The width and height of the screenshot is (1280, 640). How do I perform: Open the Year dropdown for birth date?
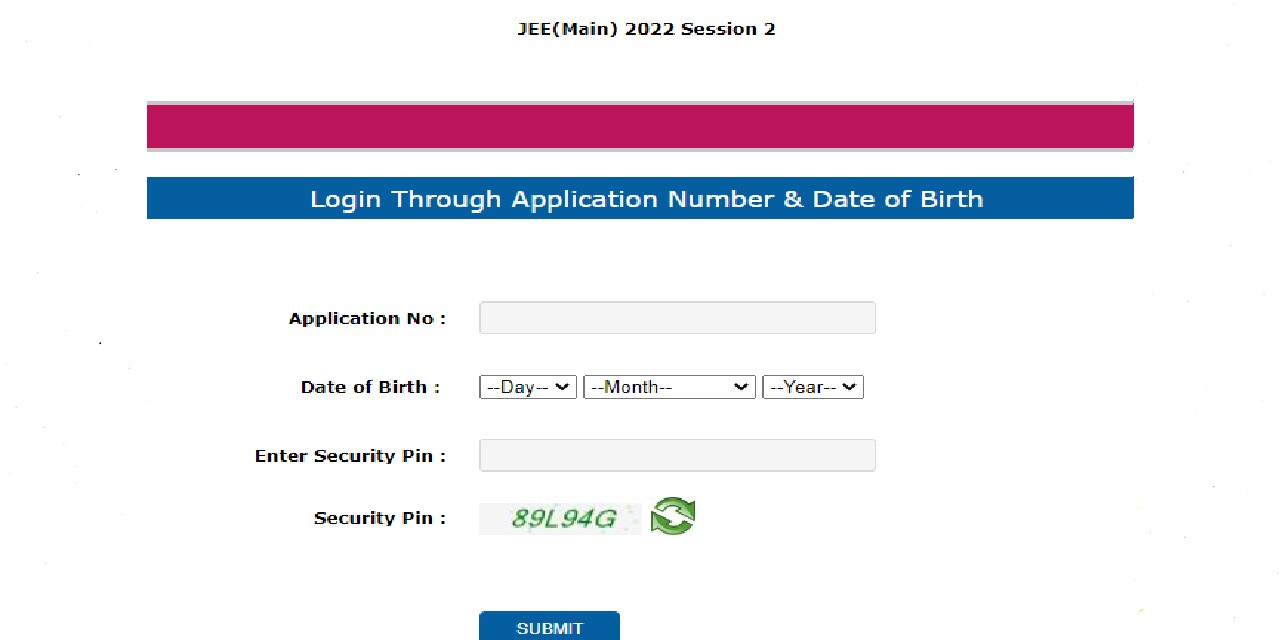[x=813, y=387]
